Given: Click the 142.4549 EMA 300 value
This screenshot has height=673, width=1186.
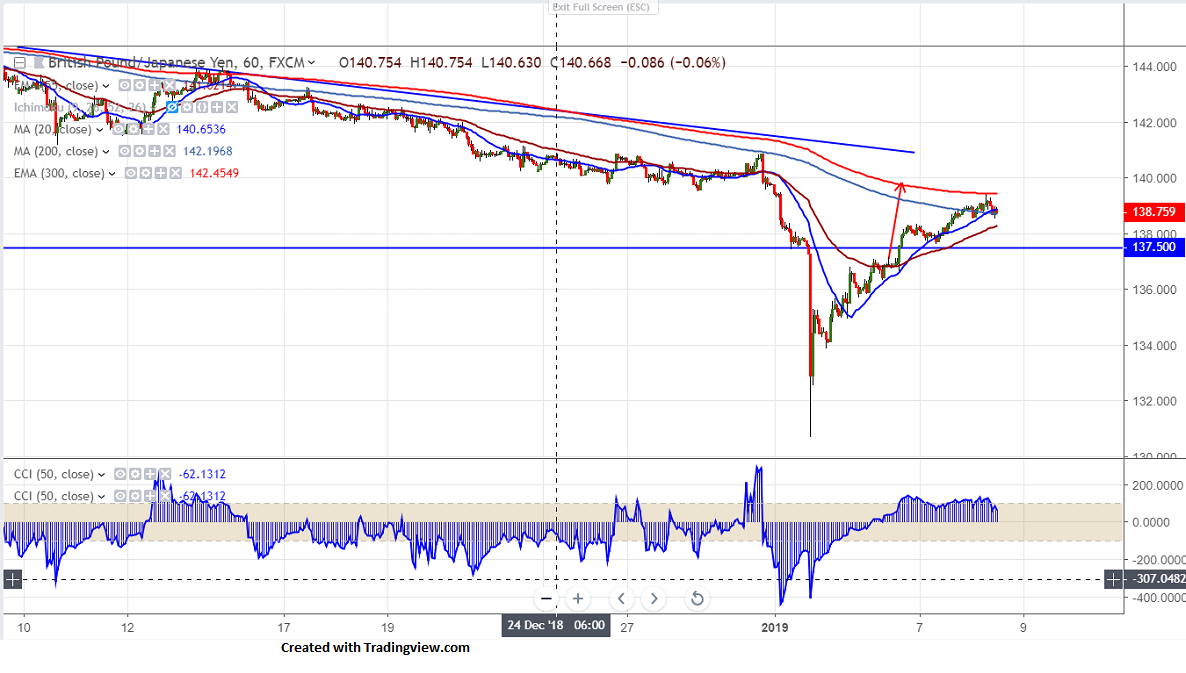Looking at the screenshot, I should [214, 173].
